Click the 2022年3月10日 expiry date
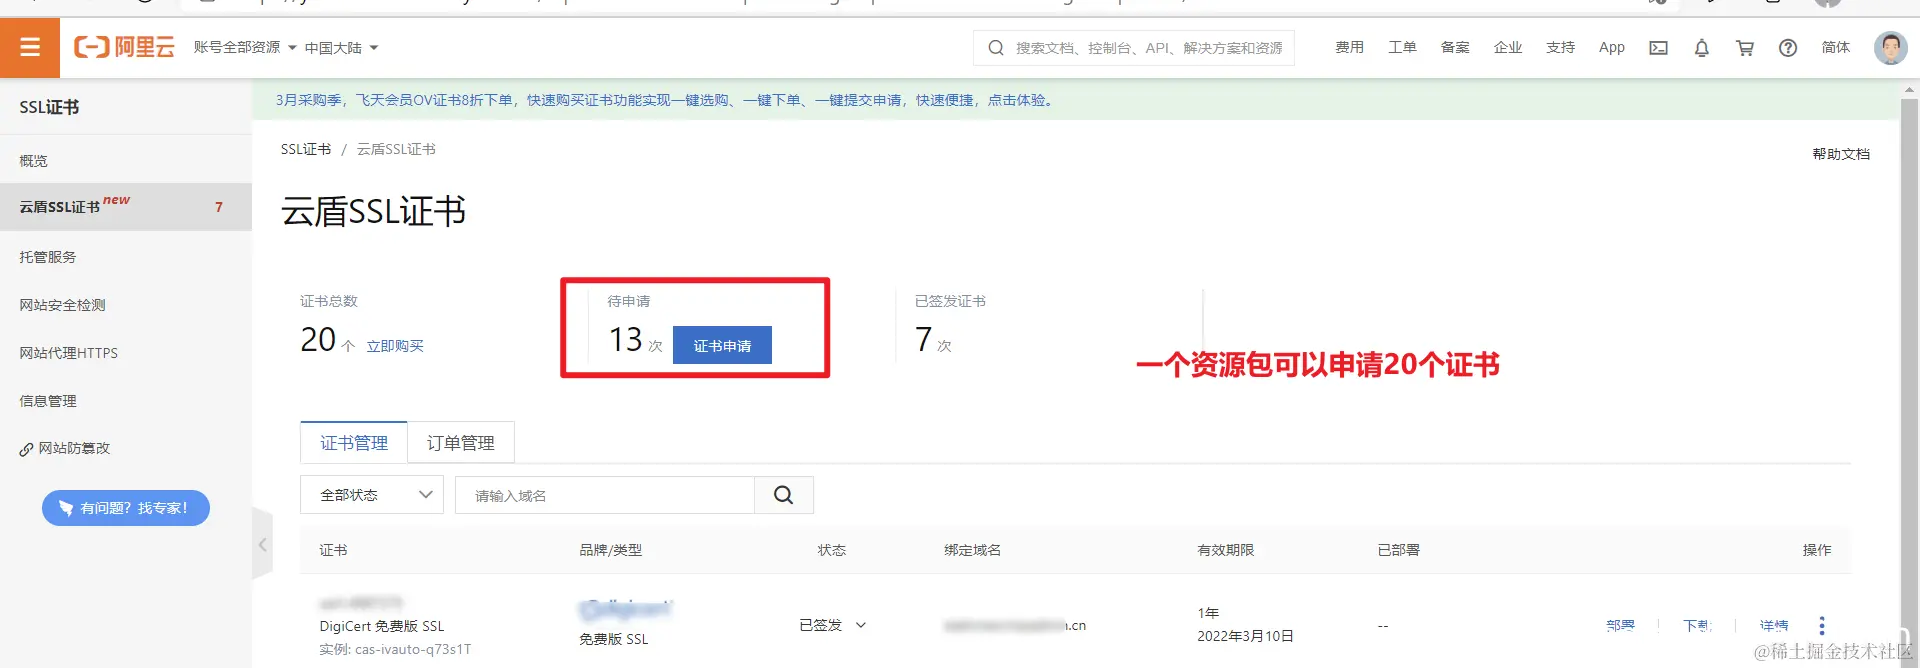This screenshot has height=668, width=1920. [x=1245, y=636]
